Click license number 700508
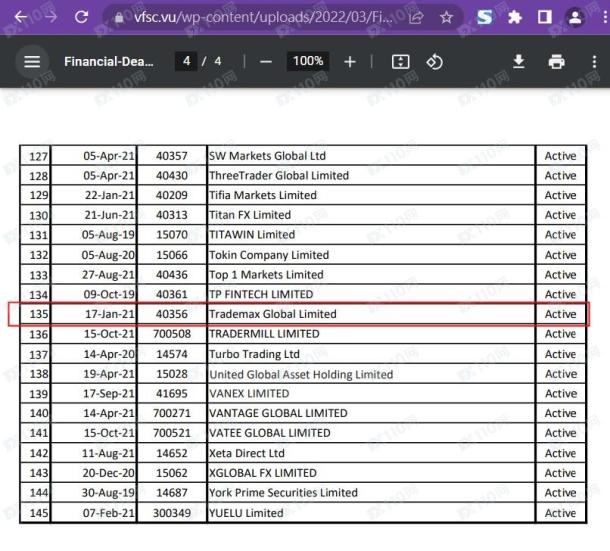Viewport: 610px width, 551px height. 172,334
